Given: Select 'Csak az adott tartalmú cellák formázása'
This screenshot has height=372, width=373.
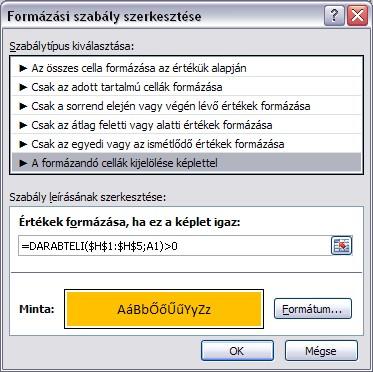Looking at the screenshot, I should [186, 87].
